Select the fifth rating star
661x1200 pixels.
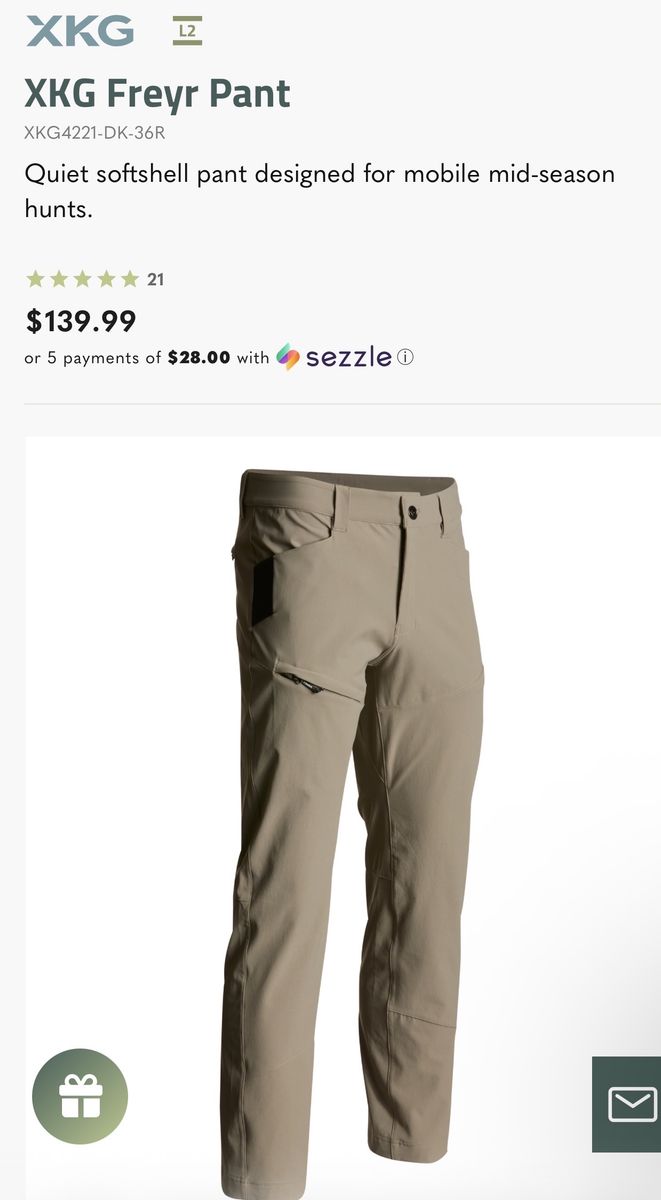click(130, 279)
